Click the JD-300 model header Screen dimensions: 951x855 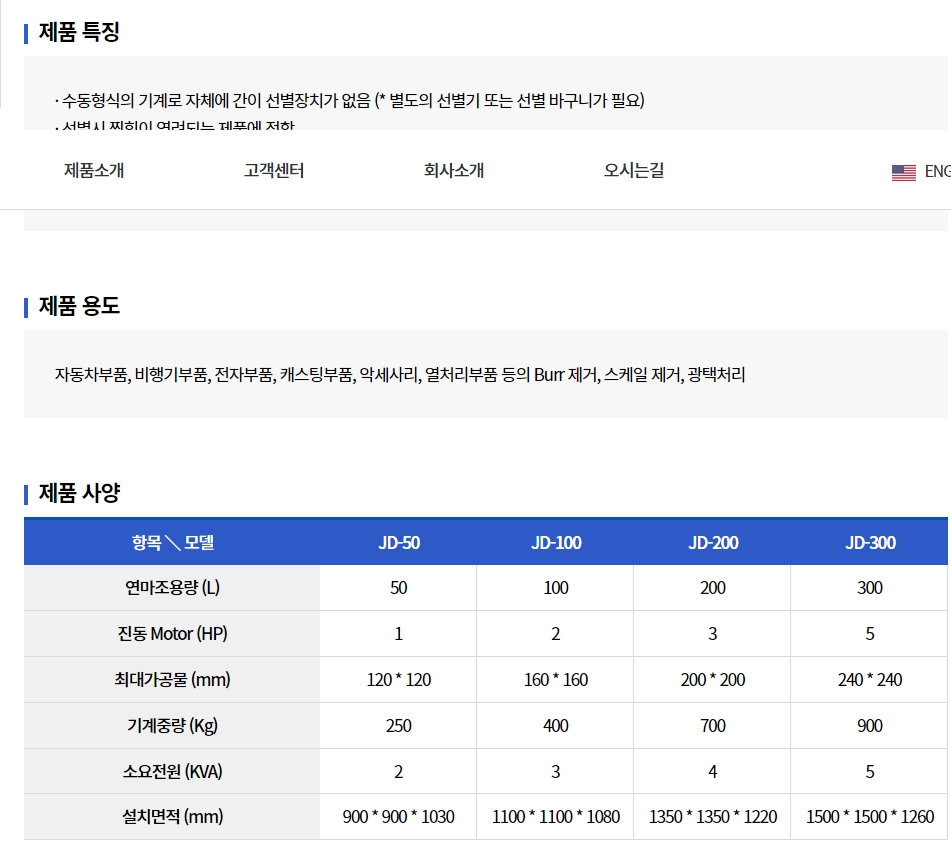click(870, 543)
